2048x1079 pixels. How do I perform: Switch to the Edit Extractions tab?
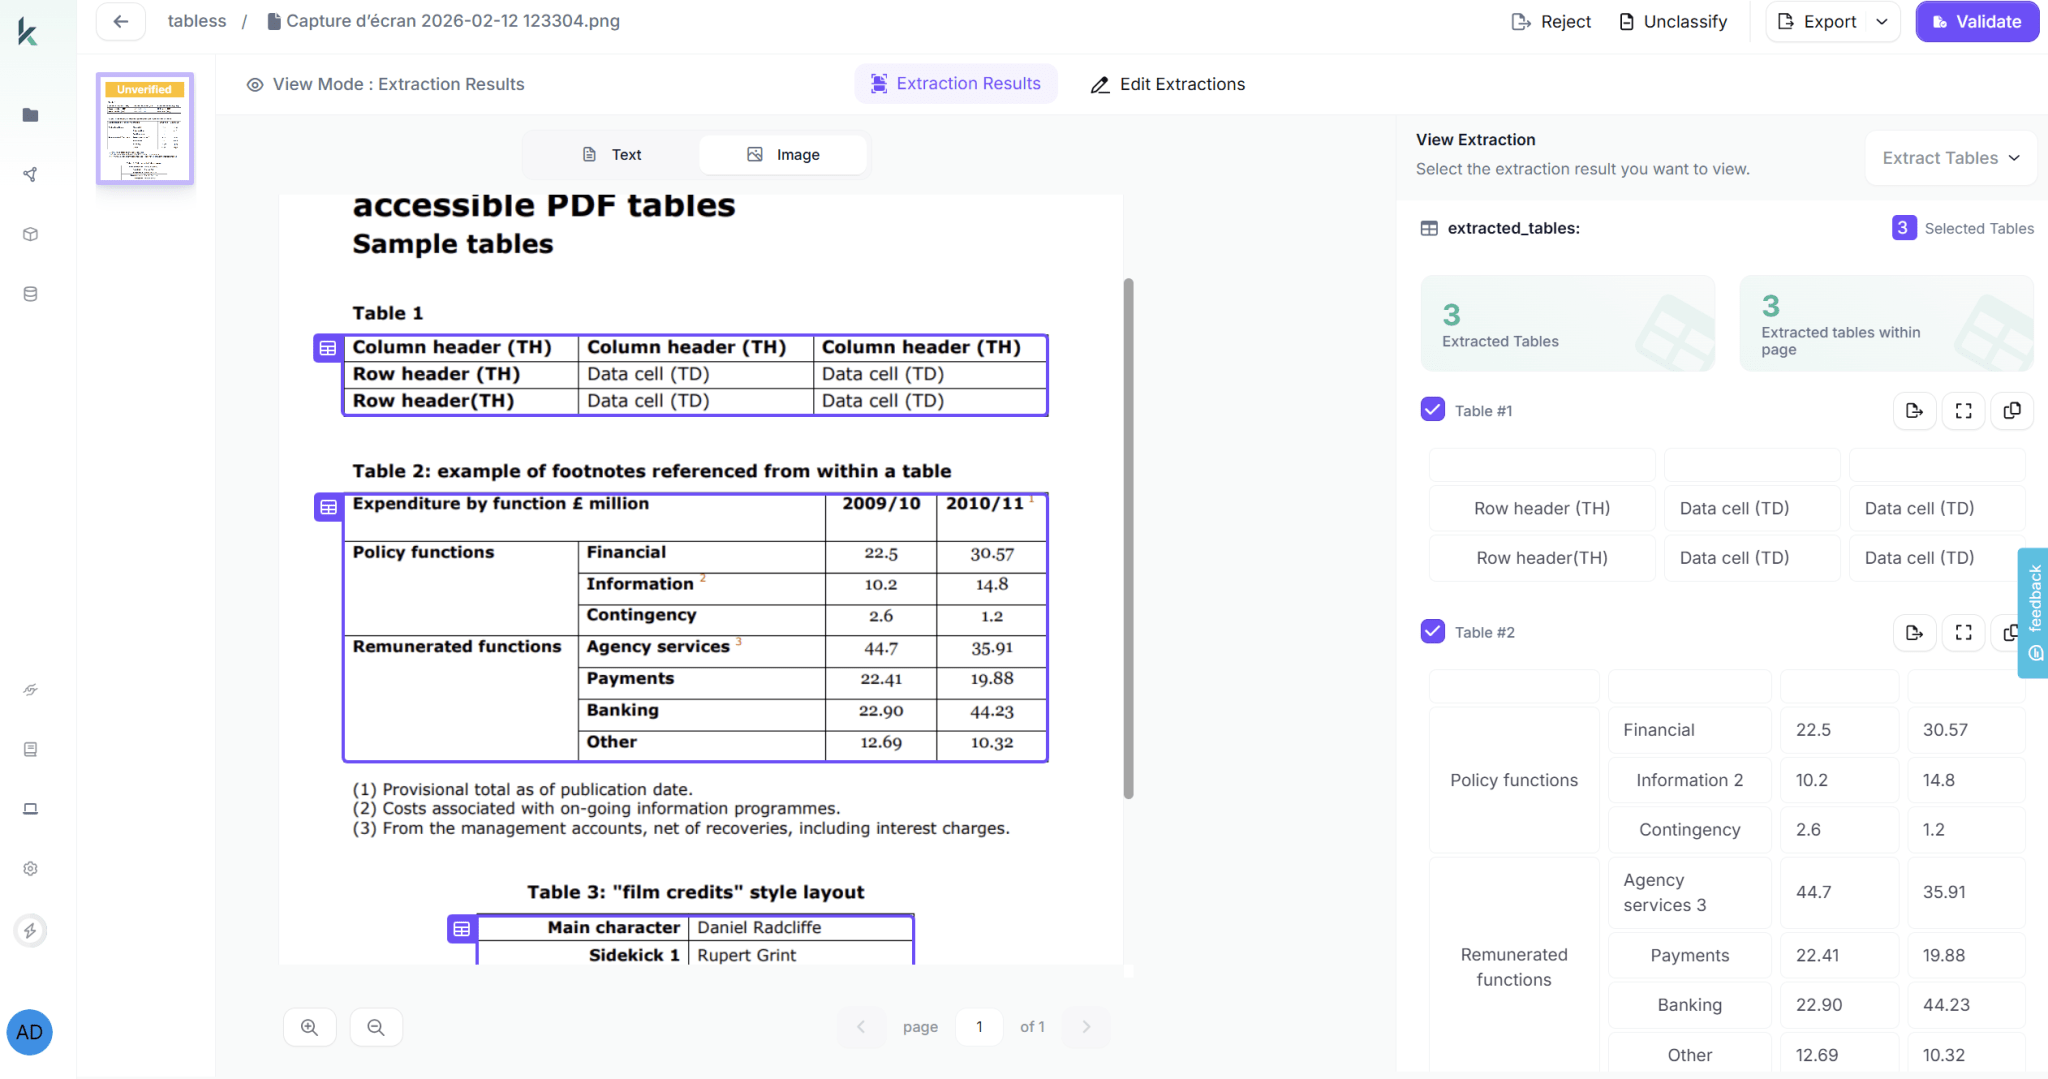click(x=1167, y=84)
